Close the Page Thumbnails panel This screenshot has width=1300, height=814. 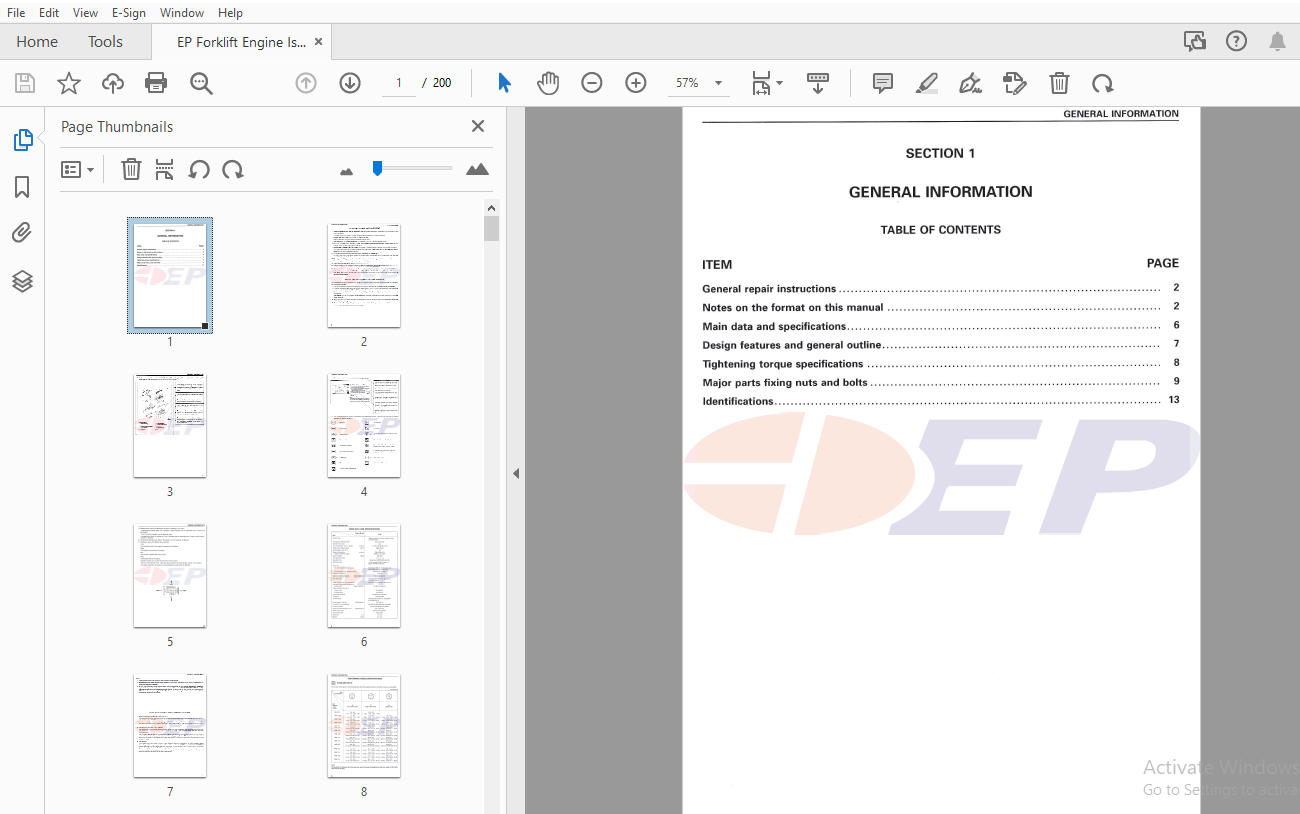[478, 126]
